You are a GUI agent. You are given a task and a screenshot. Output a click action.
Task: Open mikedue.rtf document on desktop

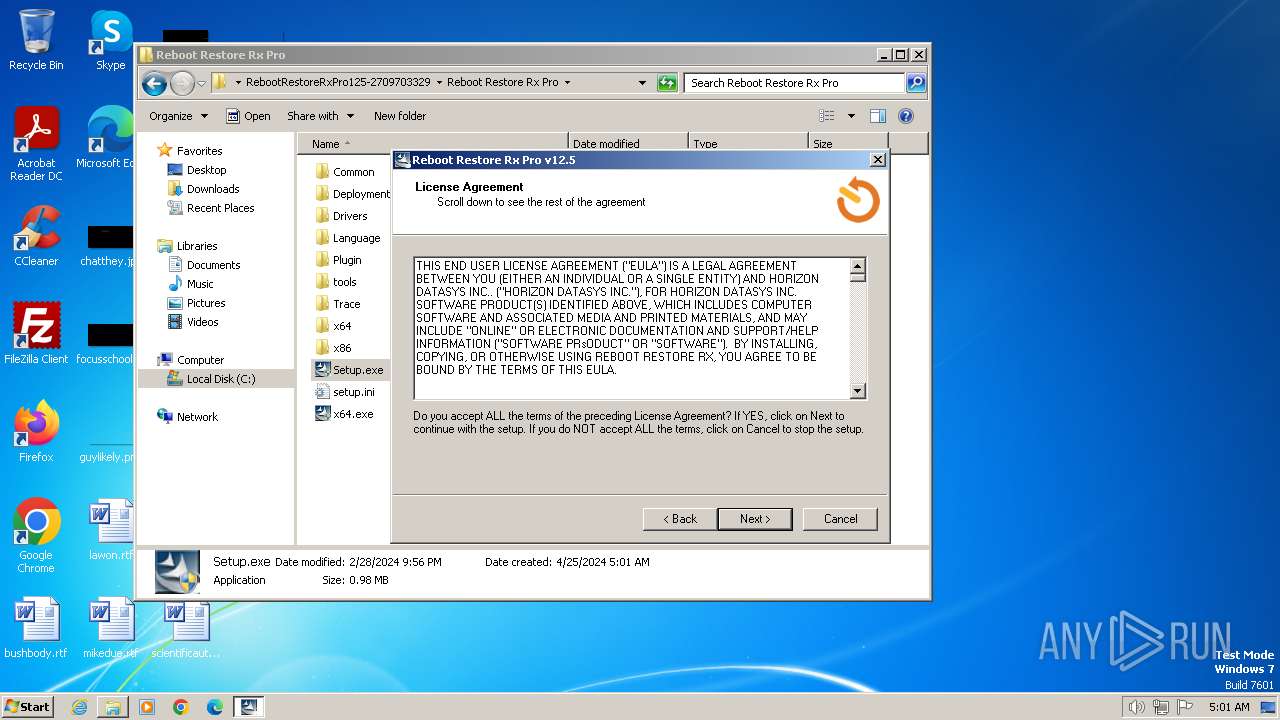(x=110, y=628)
